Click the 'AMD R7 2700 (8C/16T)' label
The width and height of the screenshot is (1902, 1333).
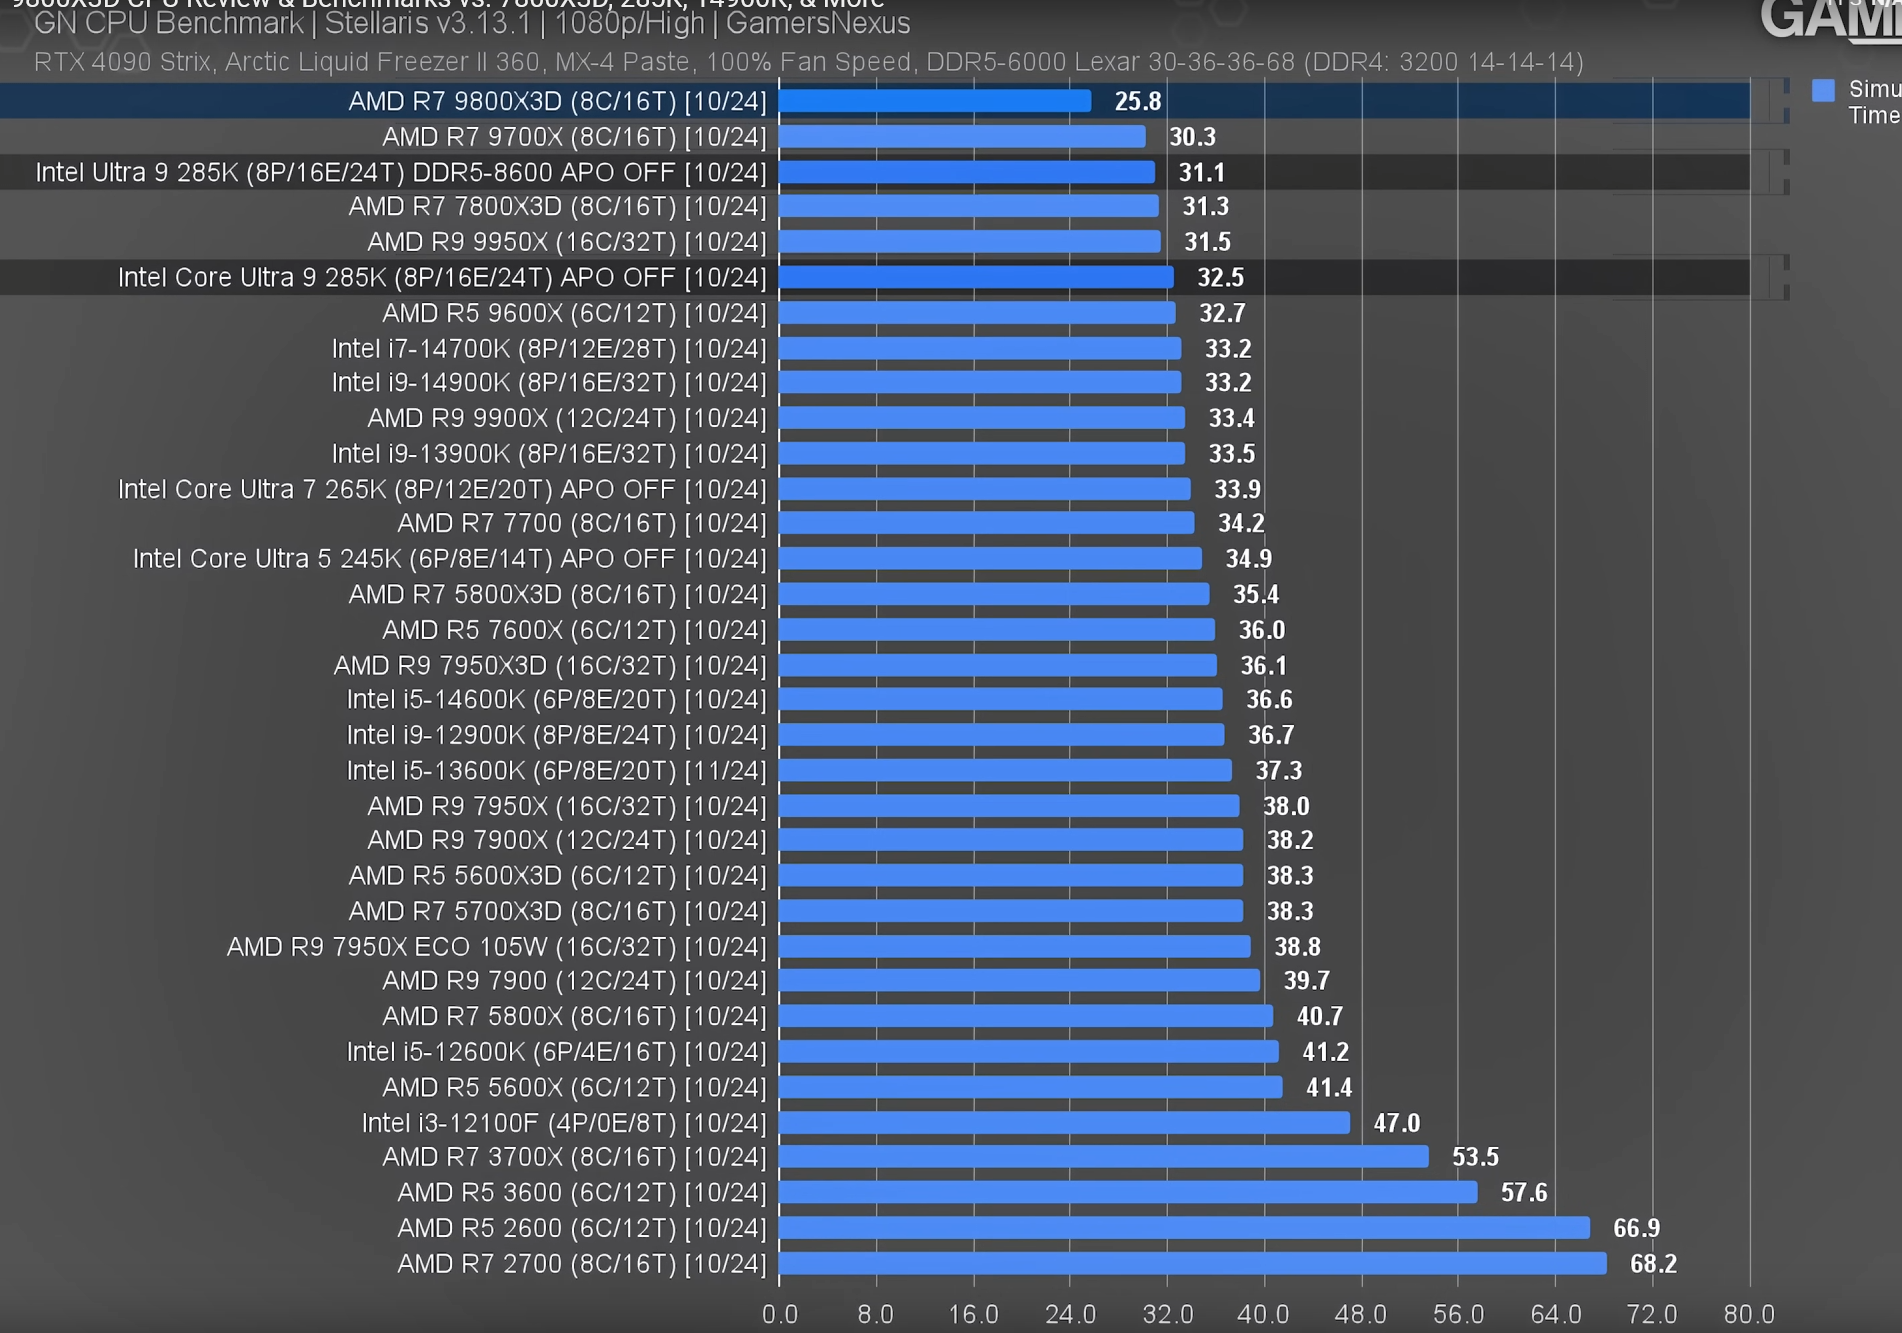(582, 1264)
